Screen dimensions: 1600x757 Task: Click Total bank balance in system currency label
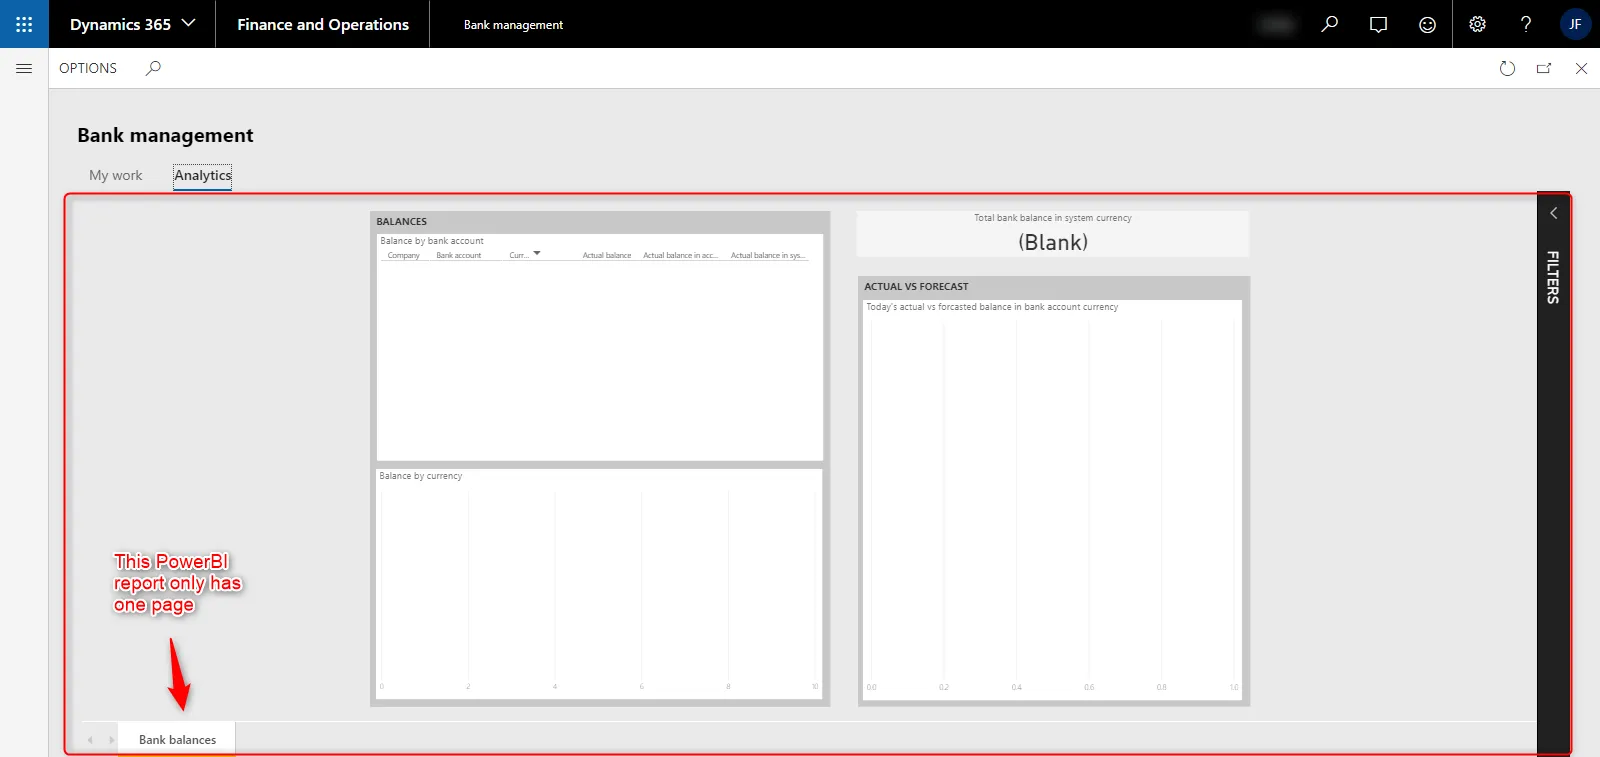click(1053, 218)
